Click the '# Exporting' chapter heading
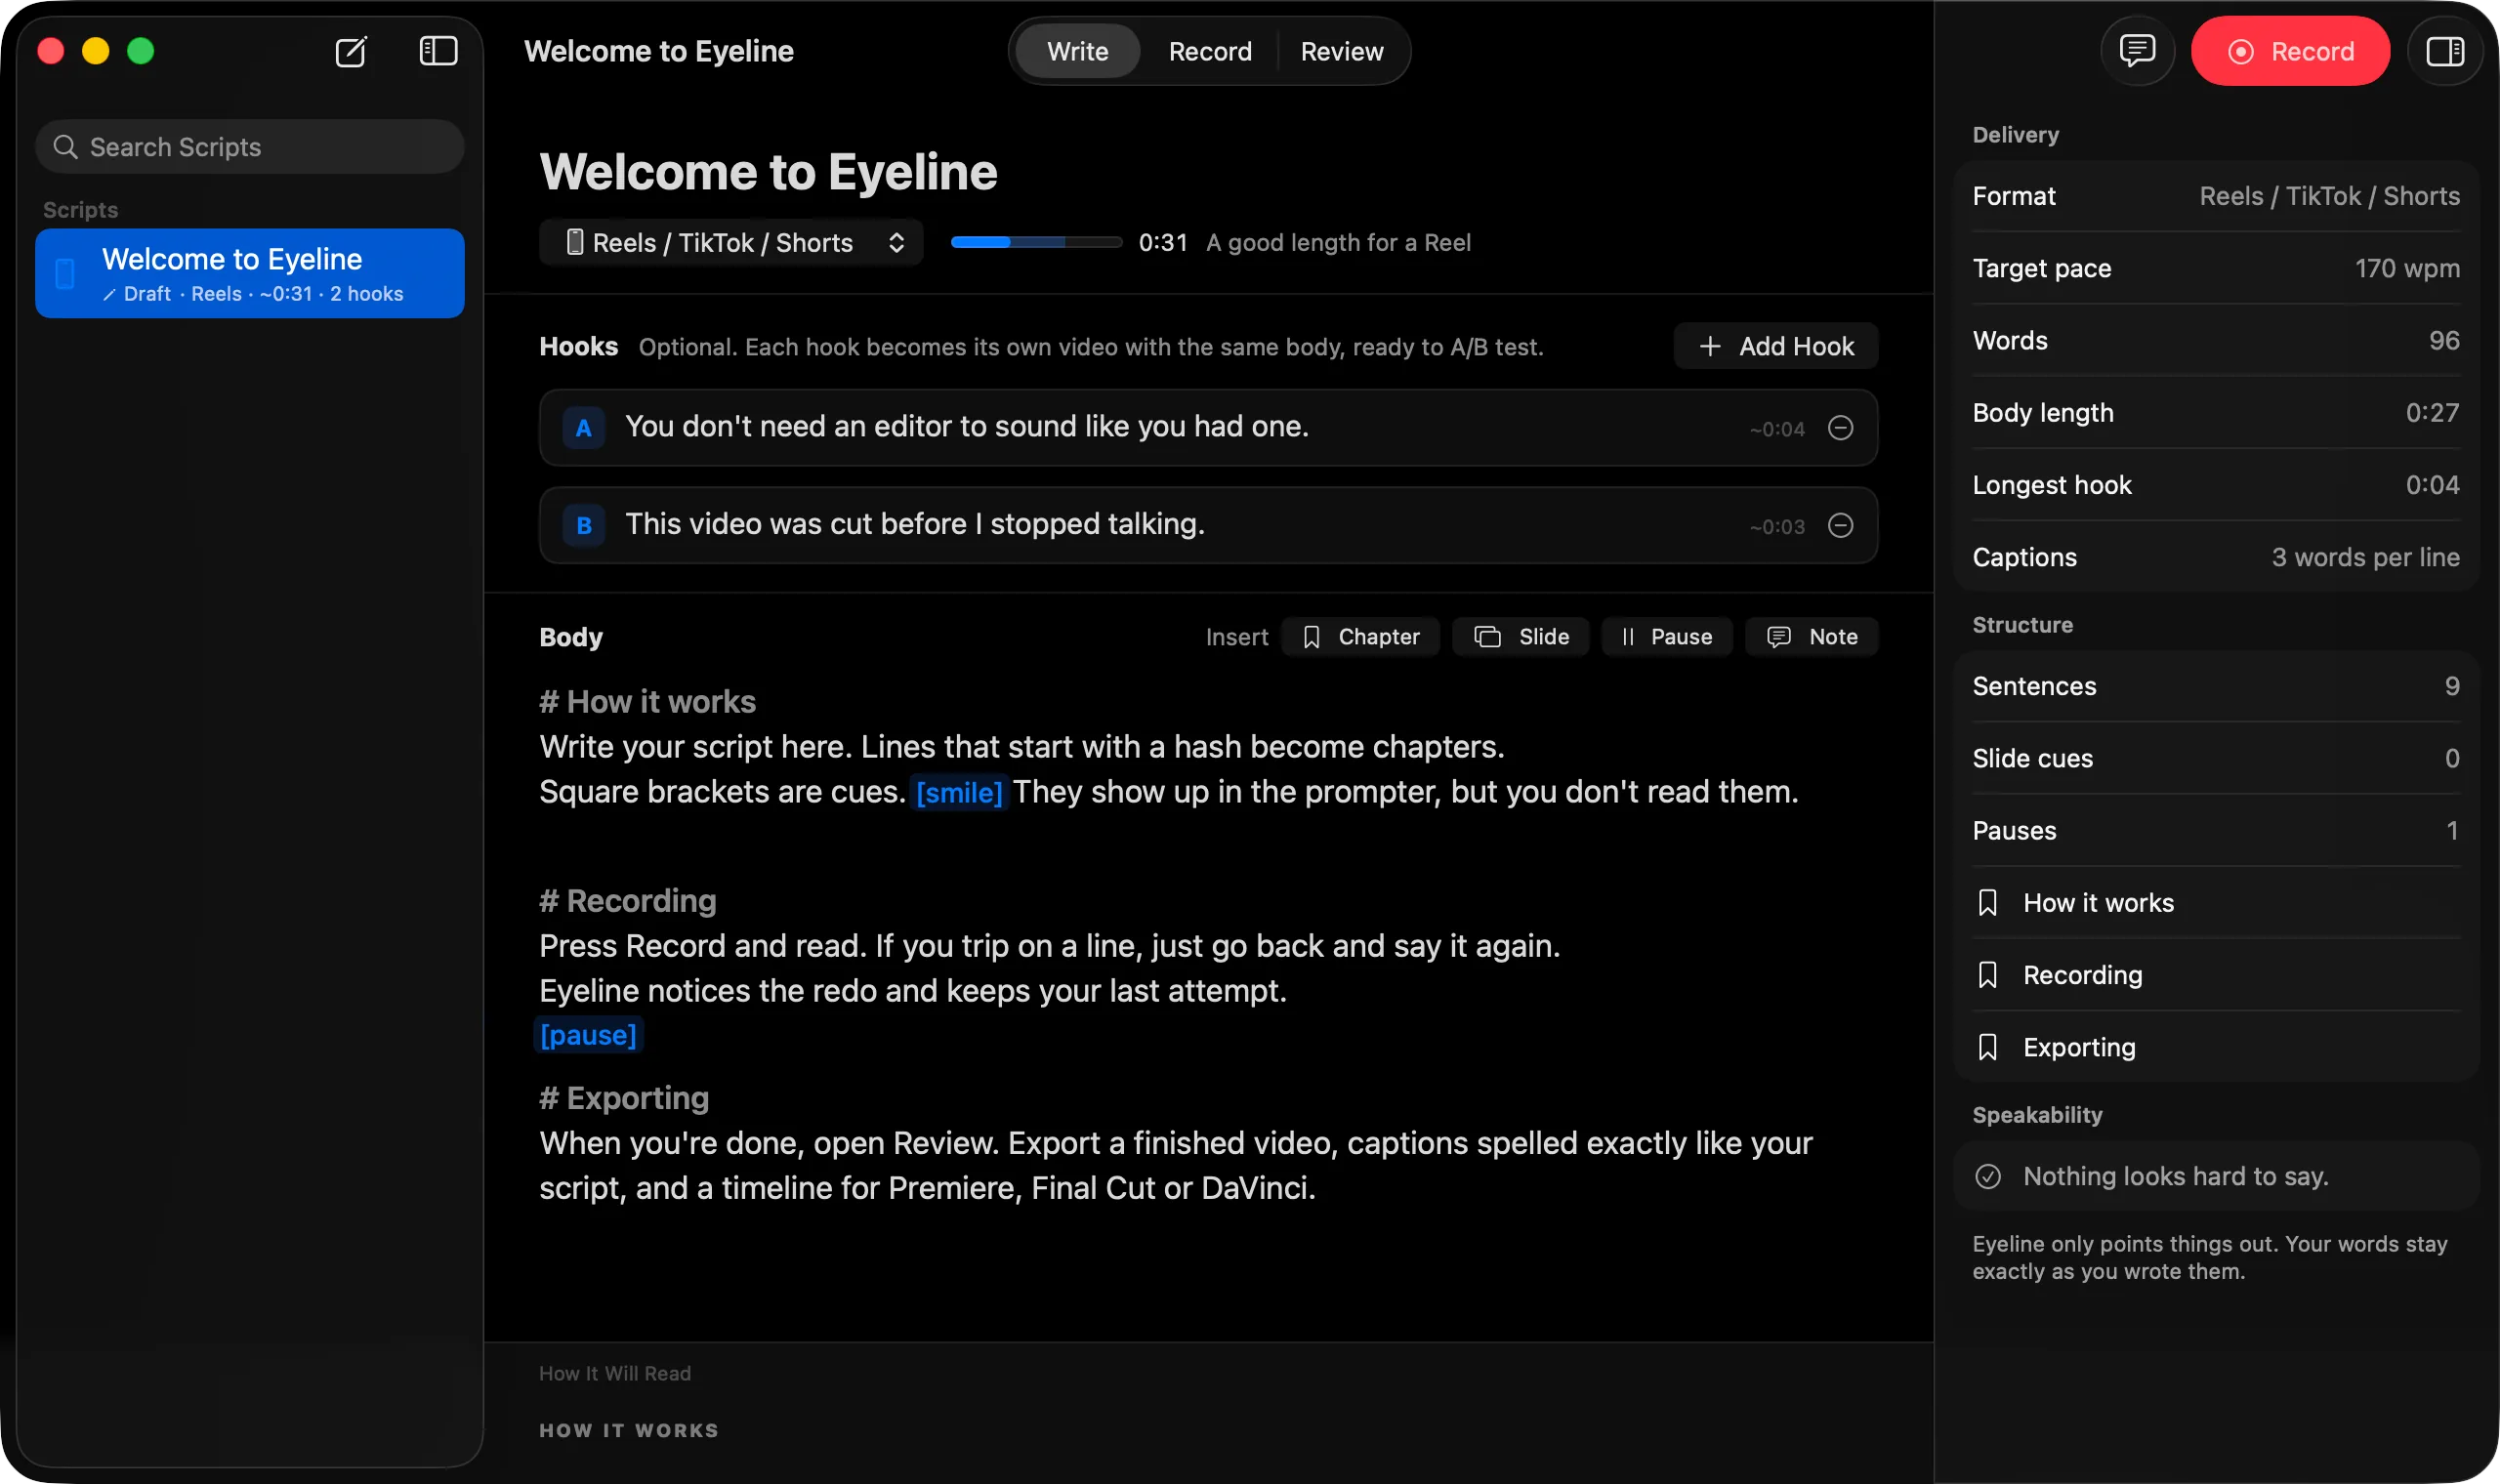Viewport: 2500px width, 1484px height. (x=624, y=1098)
